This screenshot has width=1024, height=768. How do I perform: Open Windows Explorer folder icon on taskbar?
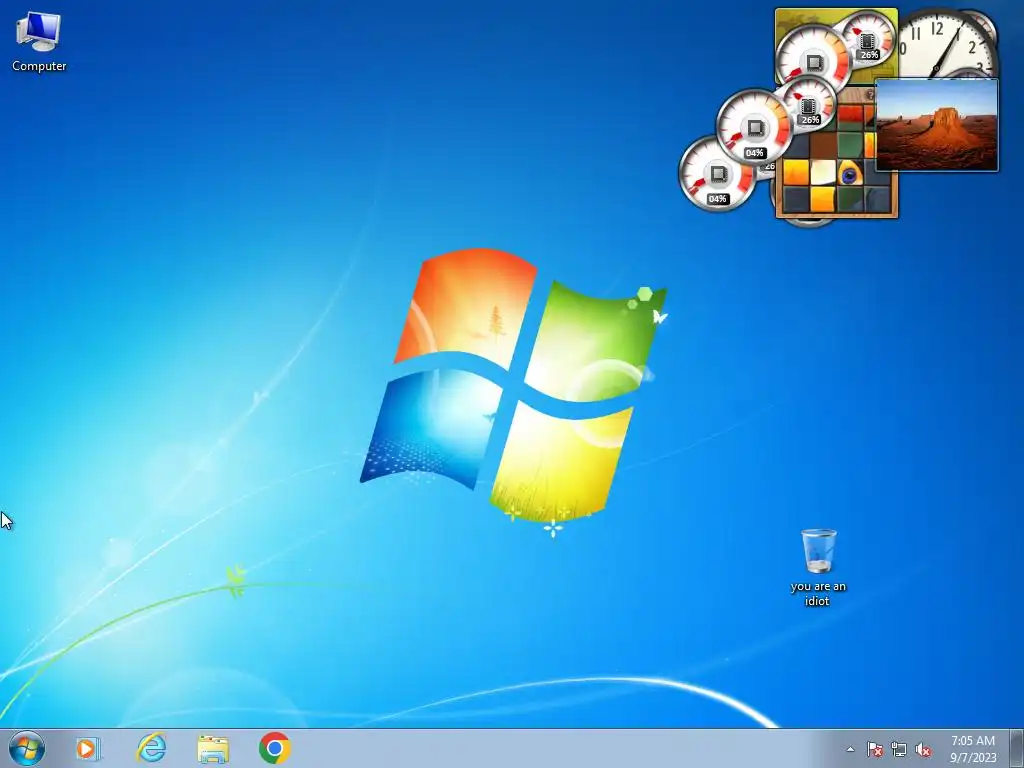[x=213, y=749]
